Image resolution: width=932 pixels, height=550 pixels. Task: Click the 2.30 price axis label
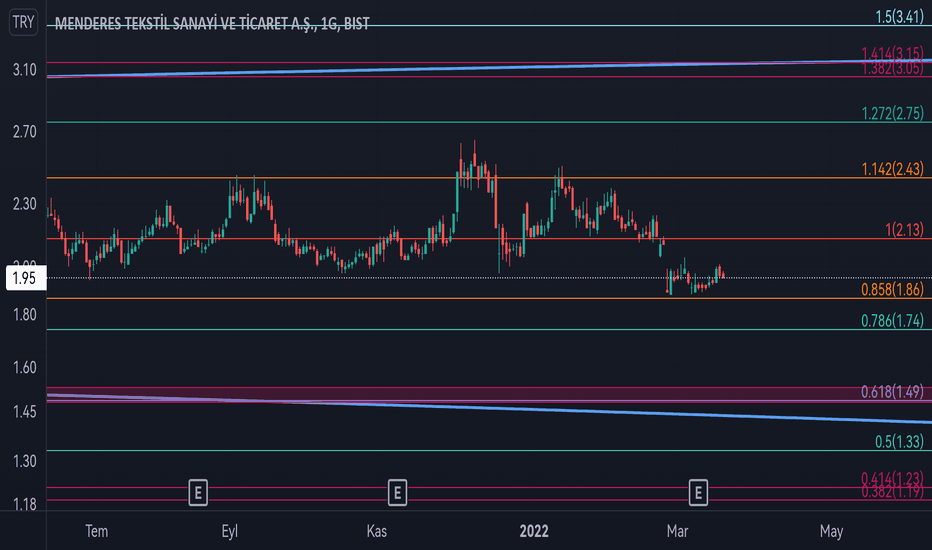(24, 204)
